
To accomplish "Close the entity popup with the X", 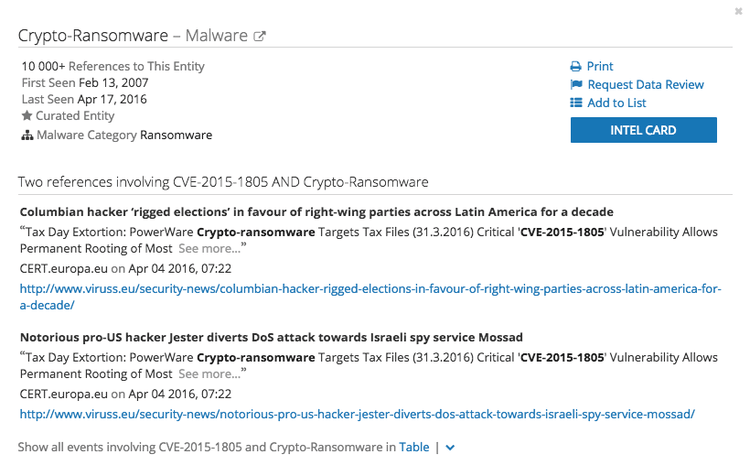I will pos(738,10).
